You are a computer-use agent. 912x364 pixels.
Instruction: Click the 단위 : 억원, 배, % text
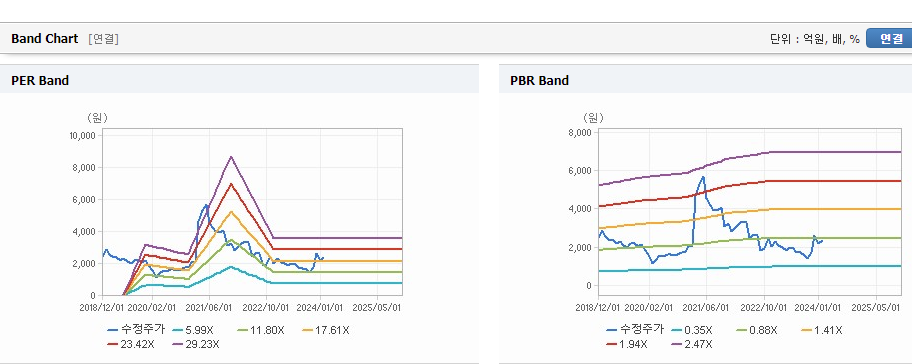[814, 39]
